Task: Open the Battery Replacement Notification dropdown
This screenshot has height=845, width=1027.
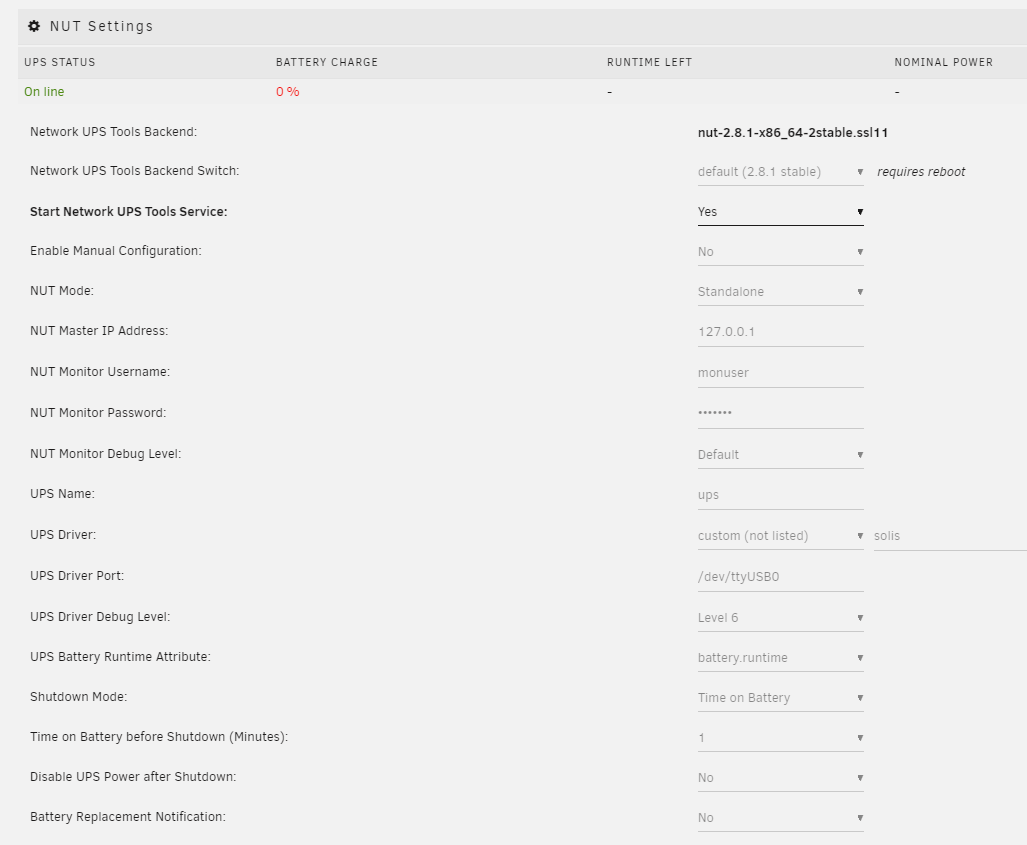Action: [x=780, y=818]
